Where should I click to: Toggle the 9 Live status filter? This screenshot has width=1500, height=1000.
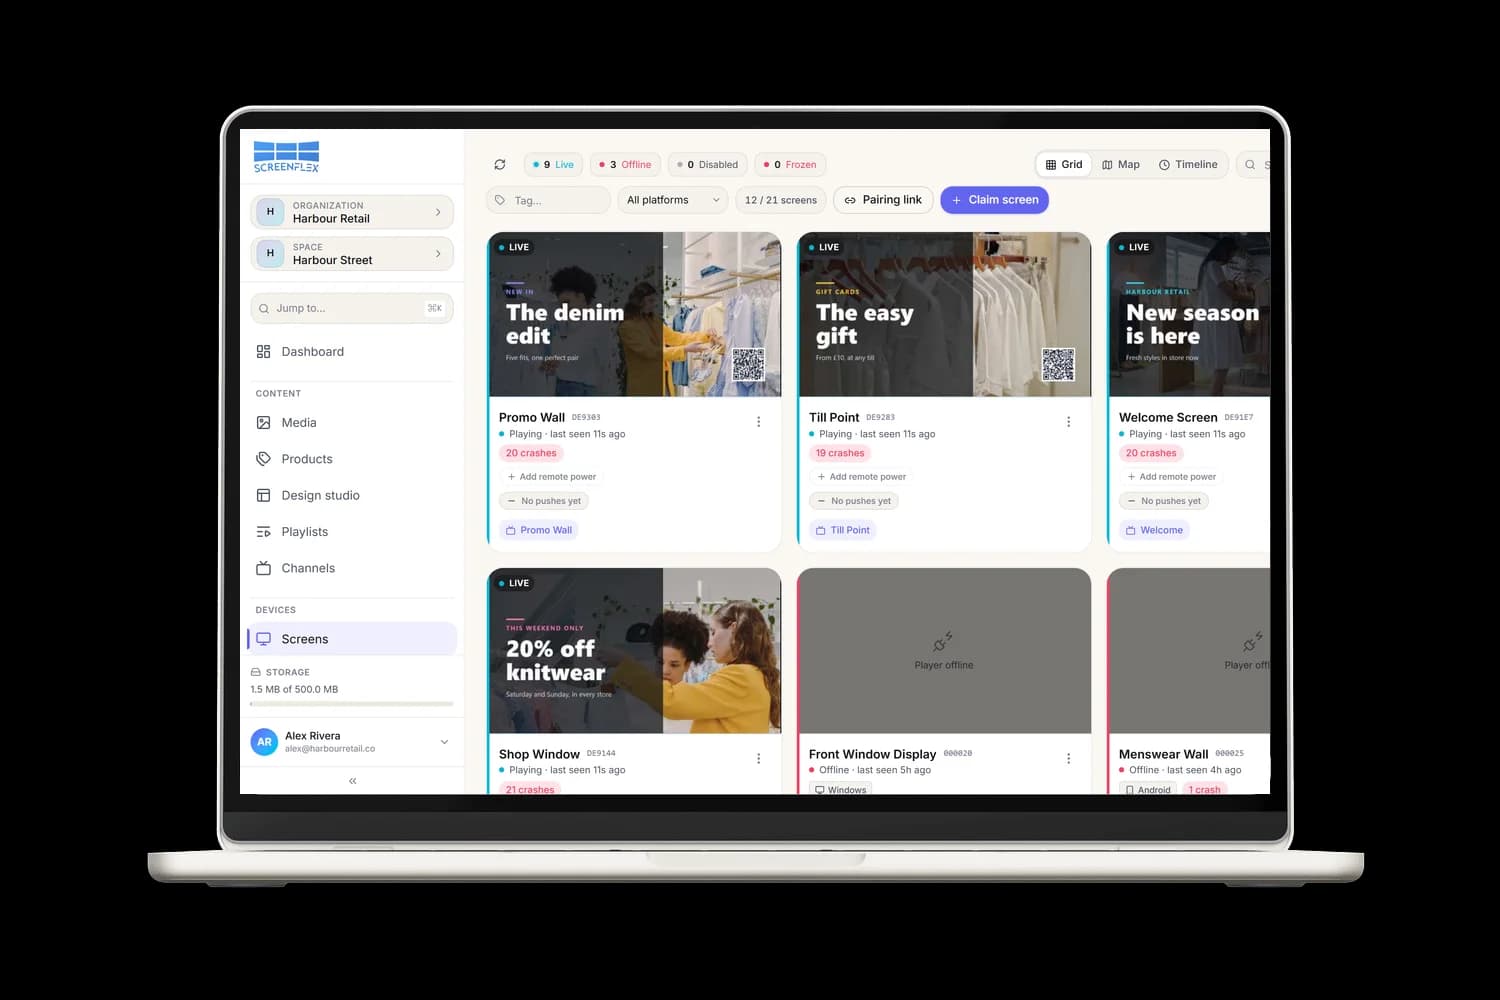[553, 165]
